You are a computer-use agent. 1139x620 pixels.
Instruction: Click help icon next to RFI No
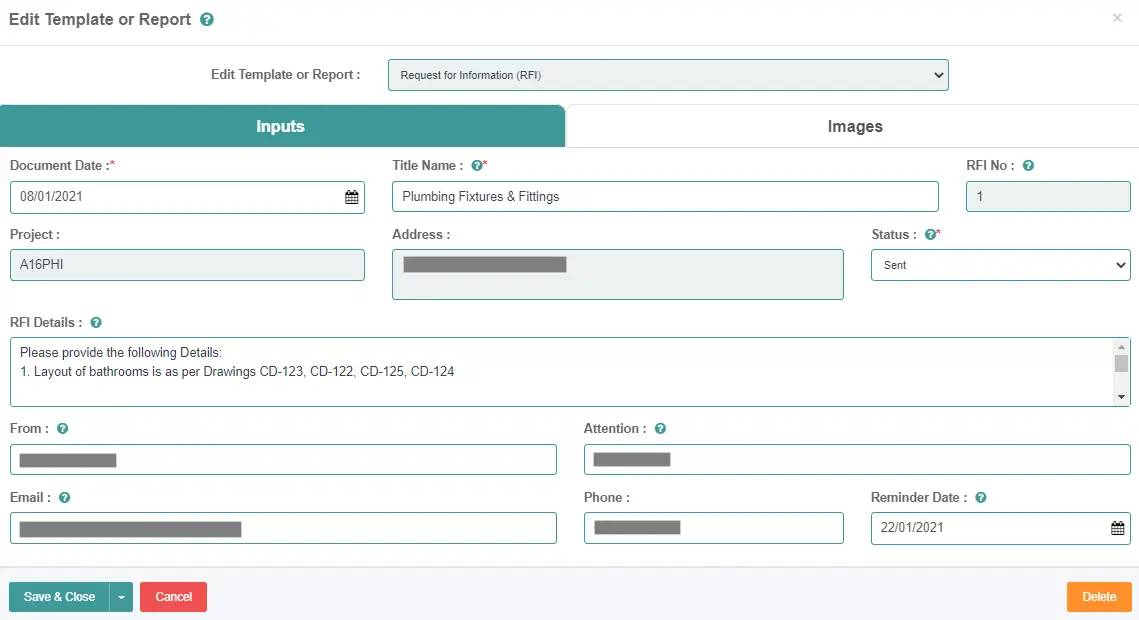pyautogui.click(x=1028, y=166)
